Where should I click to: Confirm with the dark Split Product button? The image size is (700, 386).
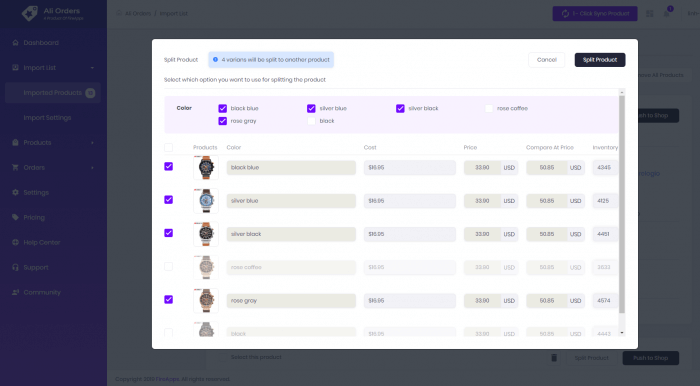click(x=600, y=60)
